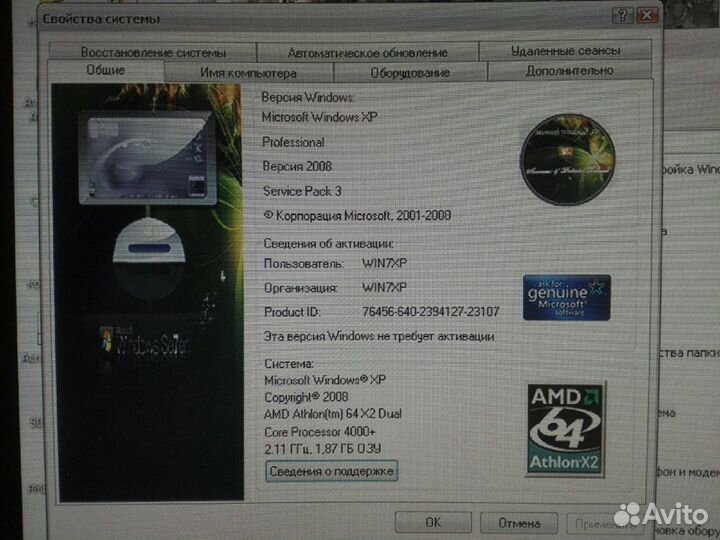
Task: Close the Свойства системы dialog
Action: tap(647, 16)
